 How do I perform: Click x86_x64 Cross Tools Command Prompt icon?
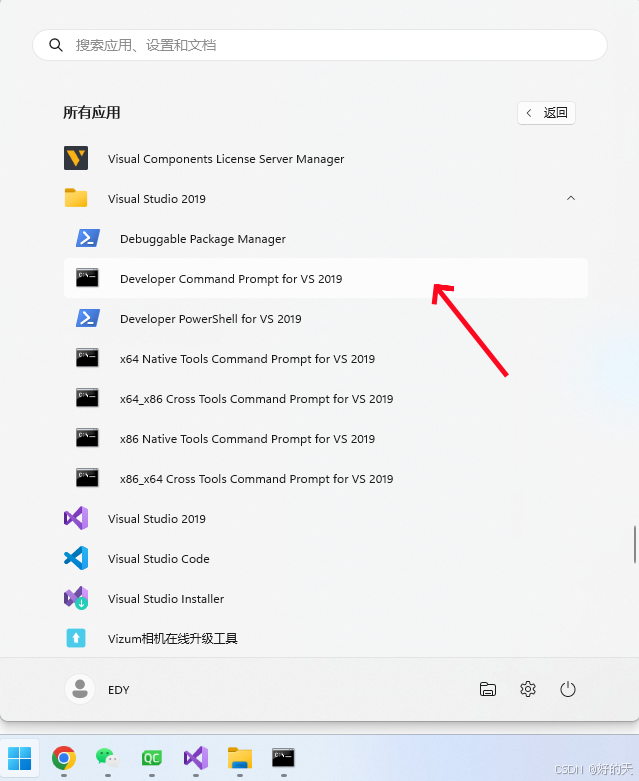pos(87,478)
